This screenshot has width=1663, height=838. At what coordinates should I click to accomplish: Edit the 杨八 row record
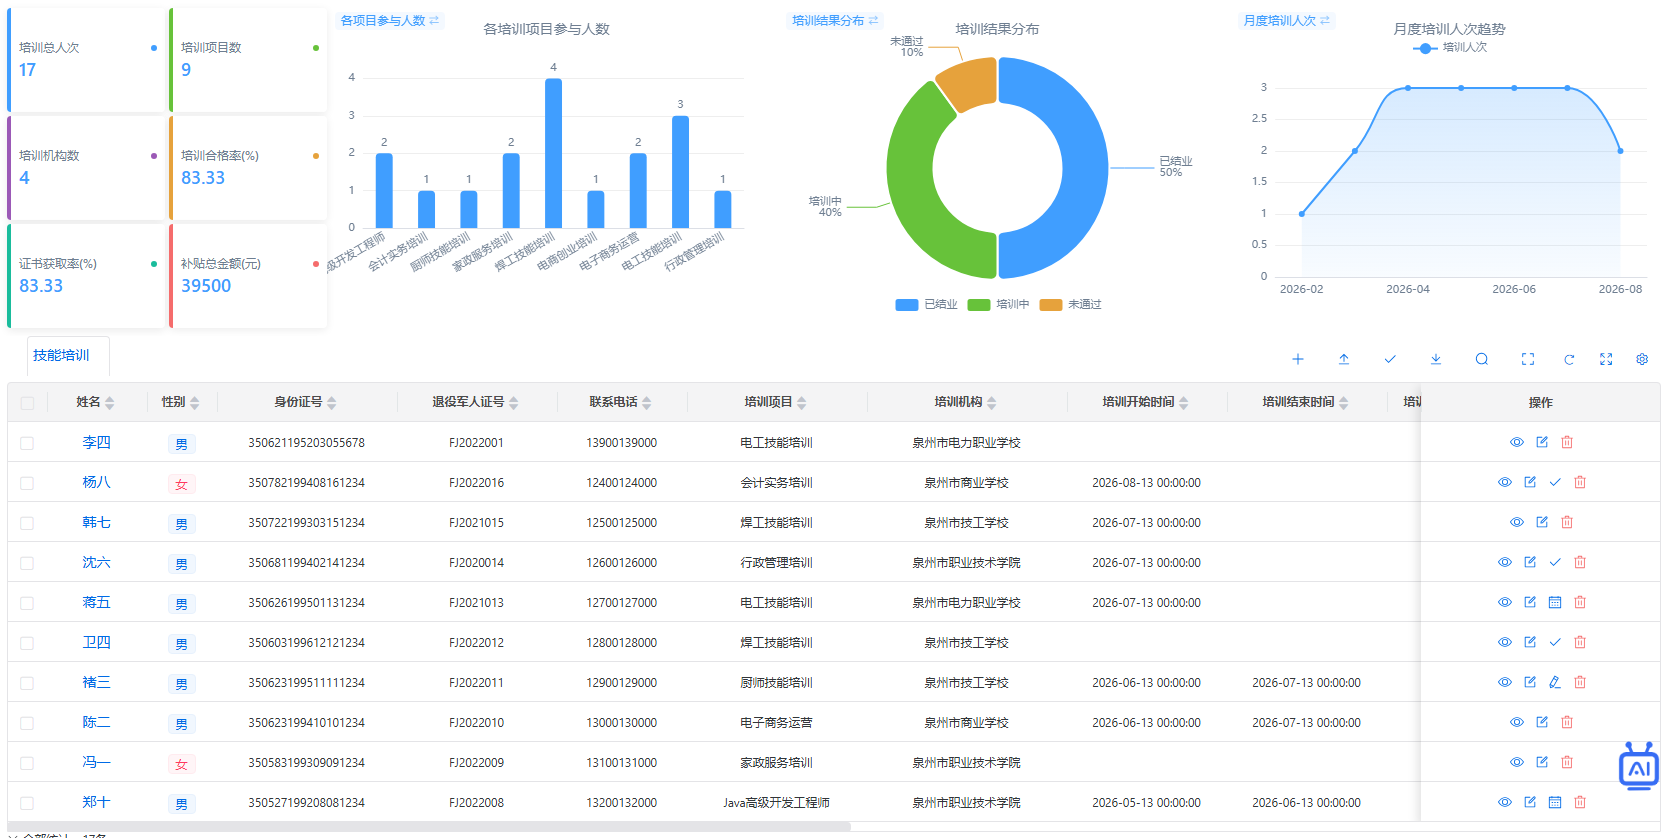coord(1530,482)
